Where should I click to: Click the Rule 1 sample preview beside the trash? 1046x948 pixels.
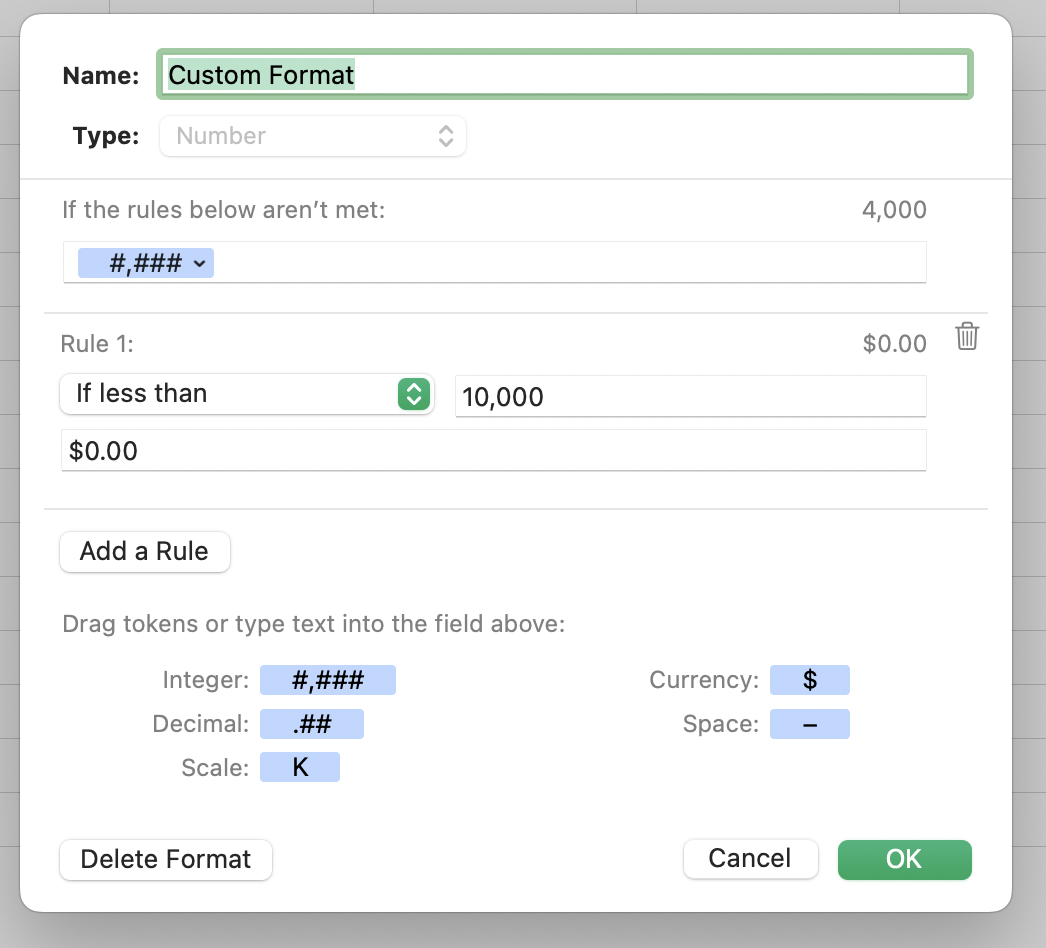pos(894,345)
